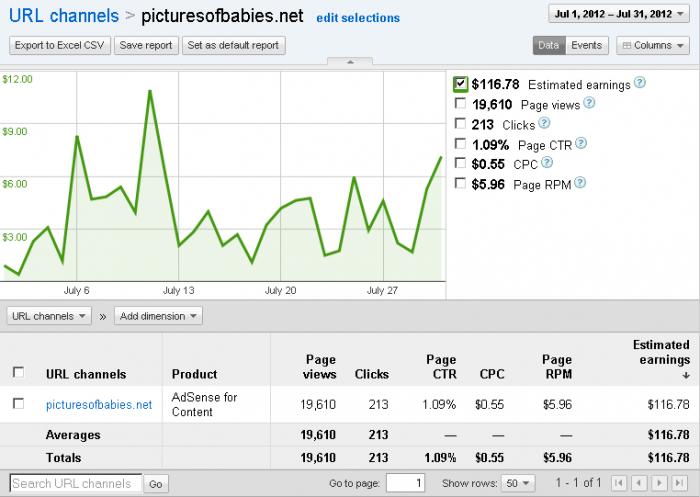Image resolution: width=700 pixels, height=497 pixels.
Task: Click the Save report button
Action: [146, 46]
